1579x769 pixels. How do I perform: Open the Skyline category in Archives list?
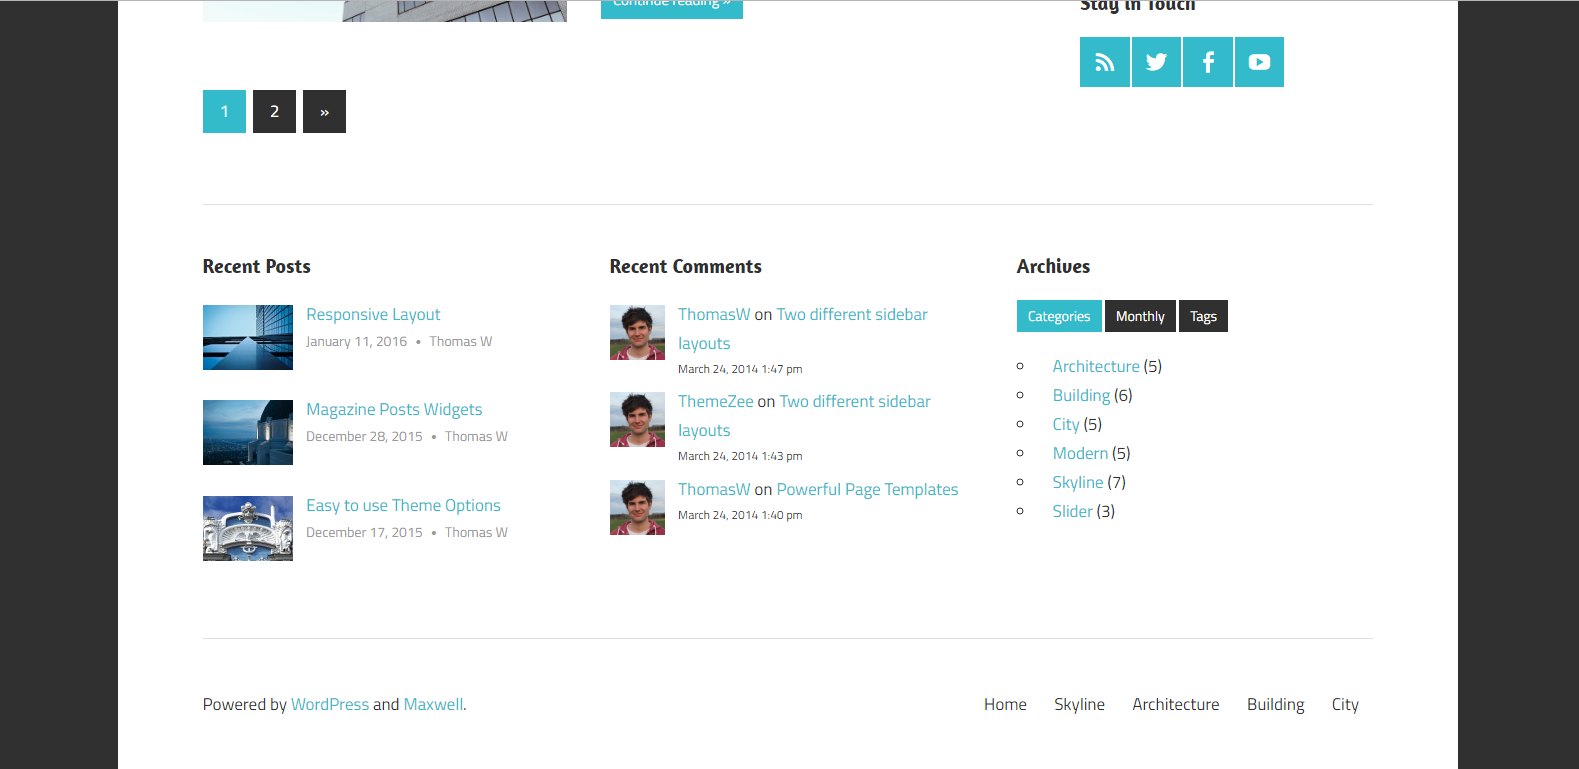click(1078, 483)
